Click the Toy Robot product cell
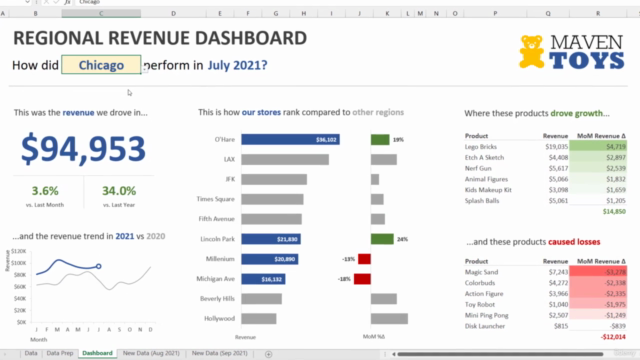 [480, 304]
